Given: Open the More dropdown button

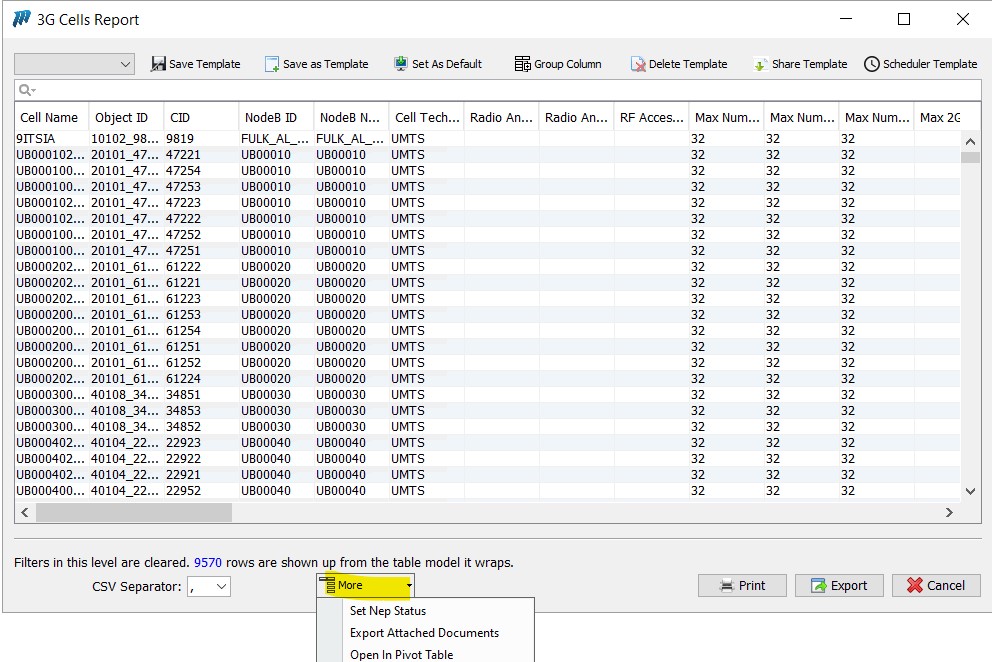Looking at the screenshot, I should click(365, 585).
